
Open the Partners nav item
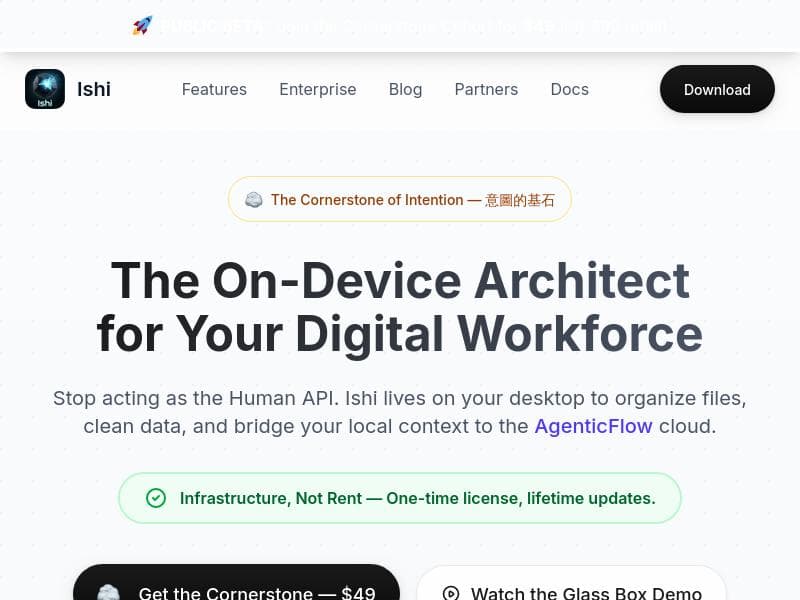click(x=486, y=89)
